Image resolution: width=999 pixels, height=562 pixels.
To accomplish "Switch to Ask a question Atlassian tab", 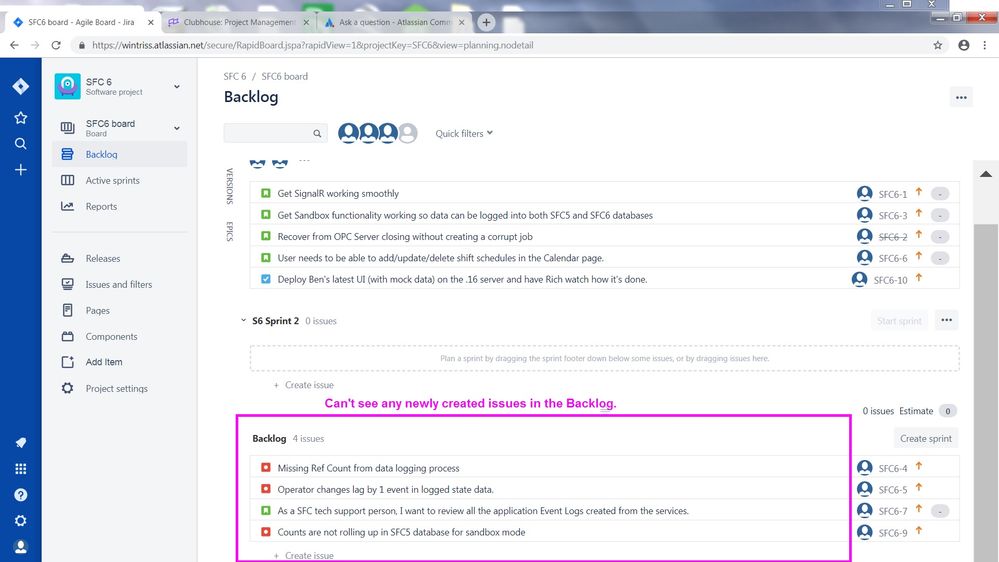I will 394,22.
